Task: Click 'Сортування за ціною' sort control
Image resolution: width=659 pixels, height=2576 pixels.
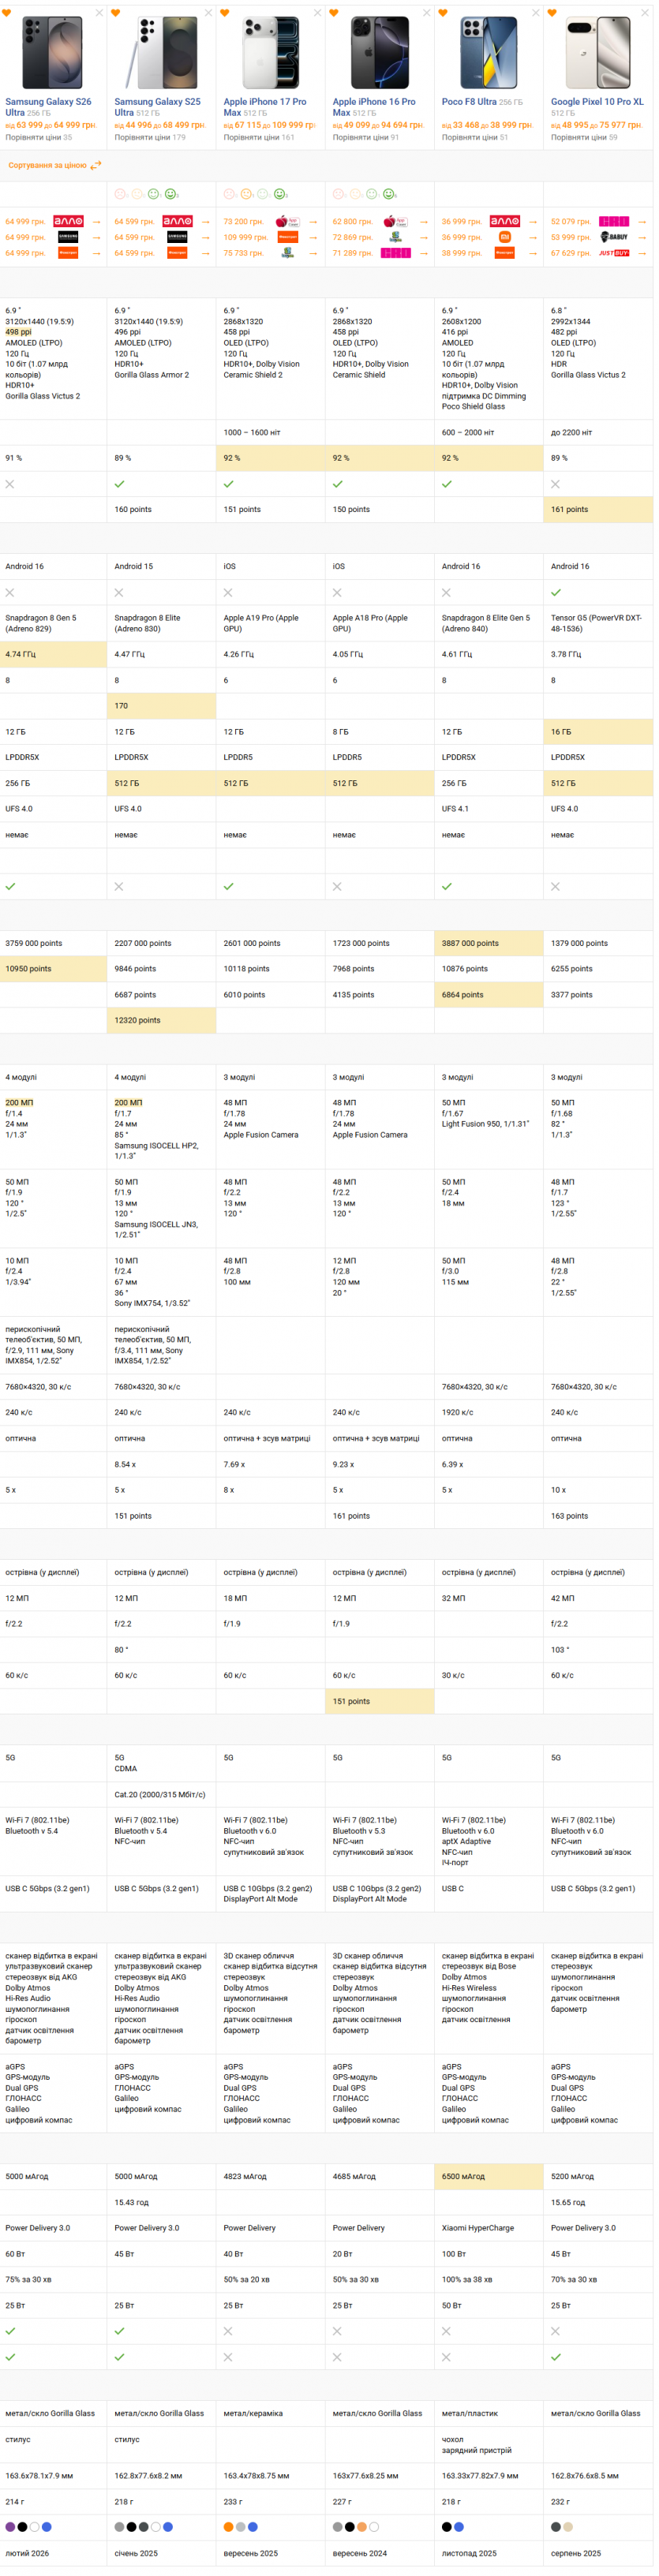Action: (x=54, y=165)
